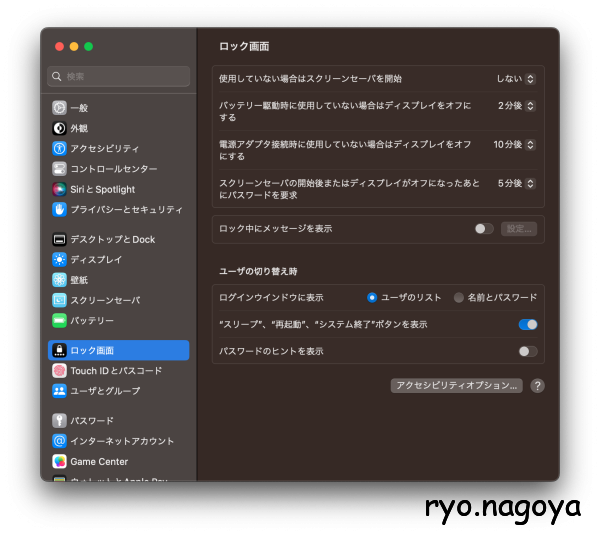The width and height of the screenshot is (600, 535).
Task: Select the Siri と Spotlight icon
Action: (x=60, y=189)
